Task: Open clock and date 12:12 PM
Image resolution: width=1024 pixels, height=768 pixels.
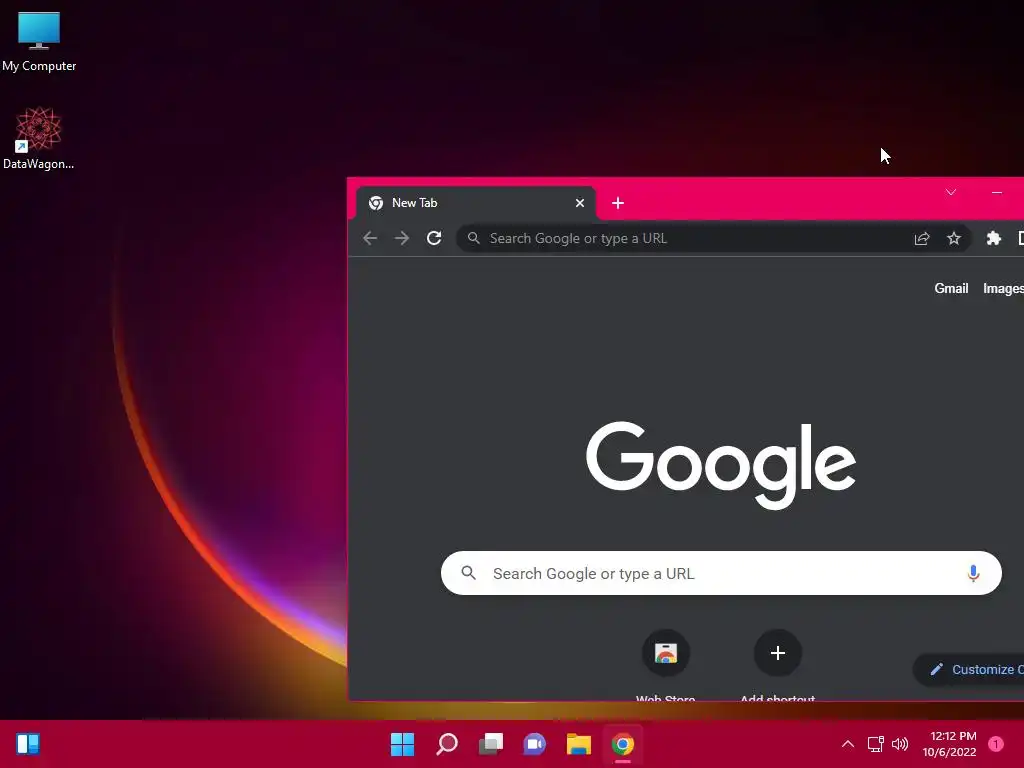Action: click(x=950, y=744)
